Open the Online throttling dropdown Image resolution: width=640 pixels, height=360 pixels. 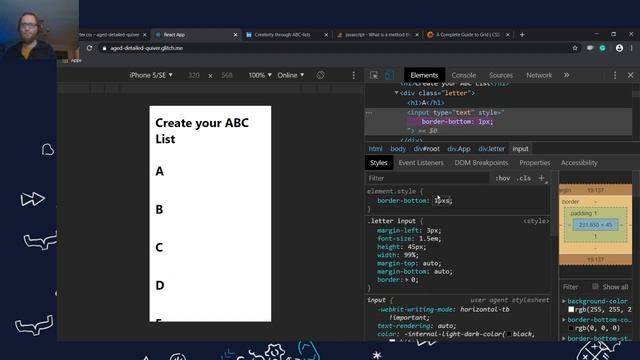pyautogui.click(x=291, y=75)
